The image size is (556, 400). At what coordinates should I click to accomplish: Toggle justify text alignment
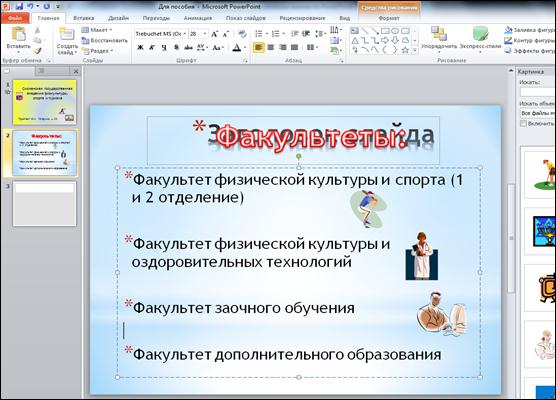[295, 48]
